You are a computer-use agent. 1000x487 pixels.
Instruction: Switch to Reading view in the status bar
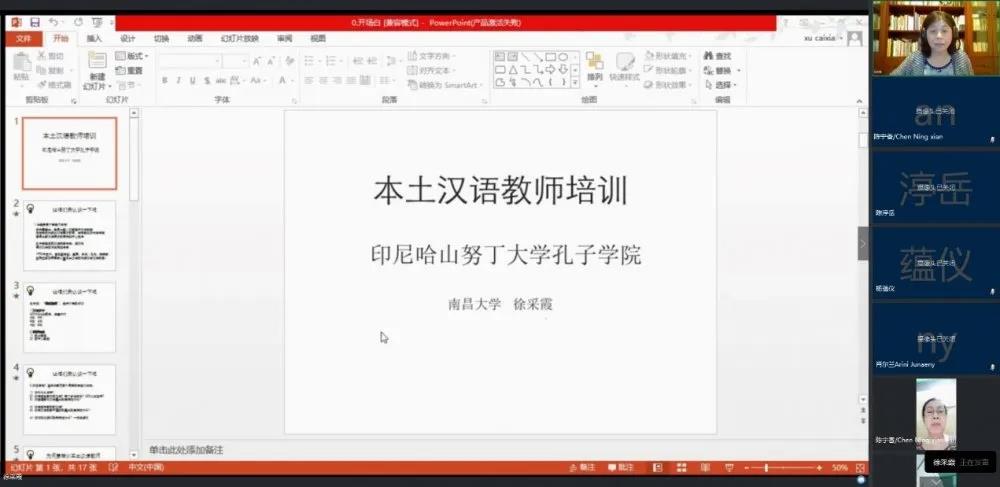coord(705,467)
